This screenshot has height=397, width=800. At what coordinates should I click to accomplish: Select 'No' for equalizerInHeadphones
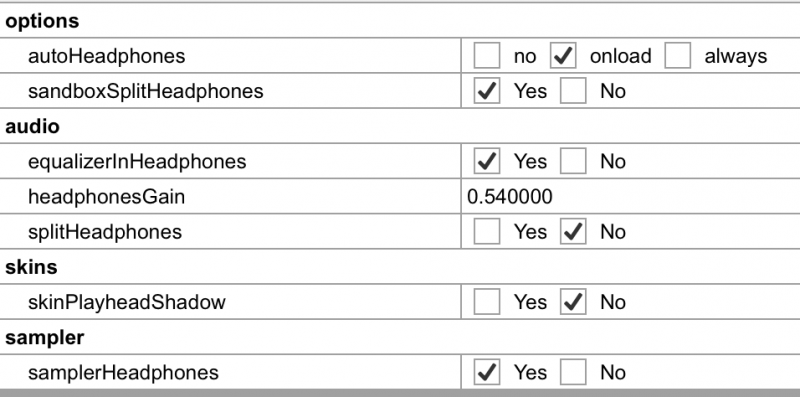573,161
